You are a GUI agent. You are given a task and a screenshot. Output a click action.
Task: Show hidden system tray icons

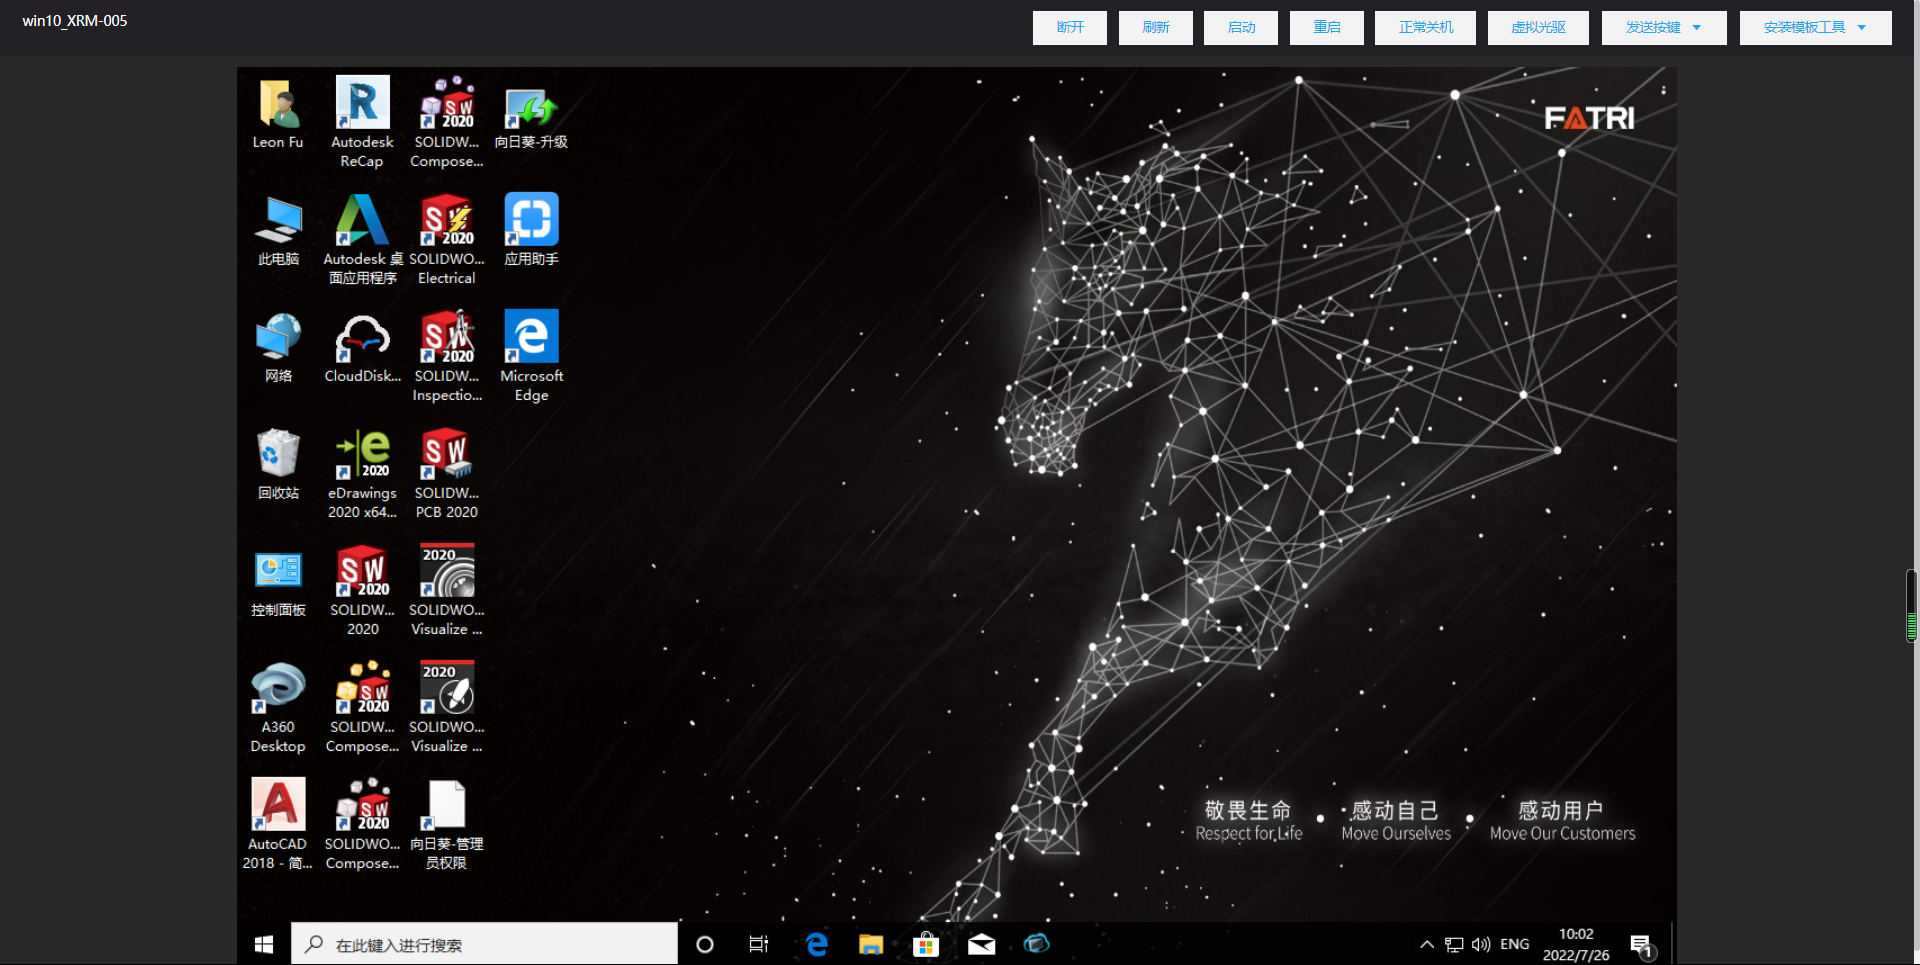point(1427,945)
